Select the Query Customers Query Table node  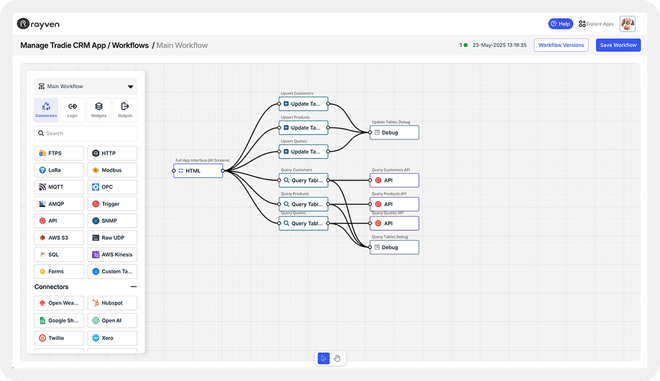point(303,180)
